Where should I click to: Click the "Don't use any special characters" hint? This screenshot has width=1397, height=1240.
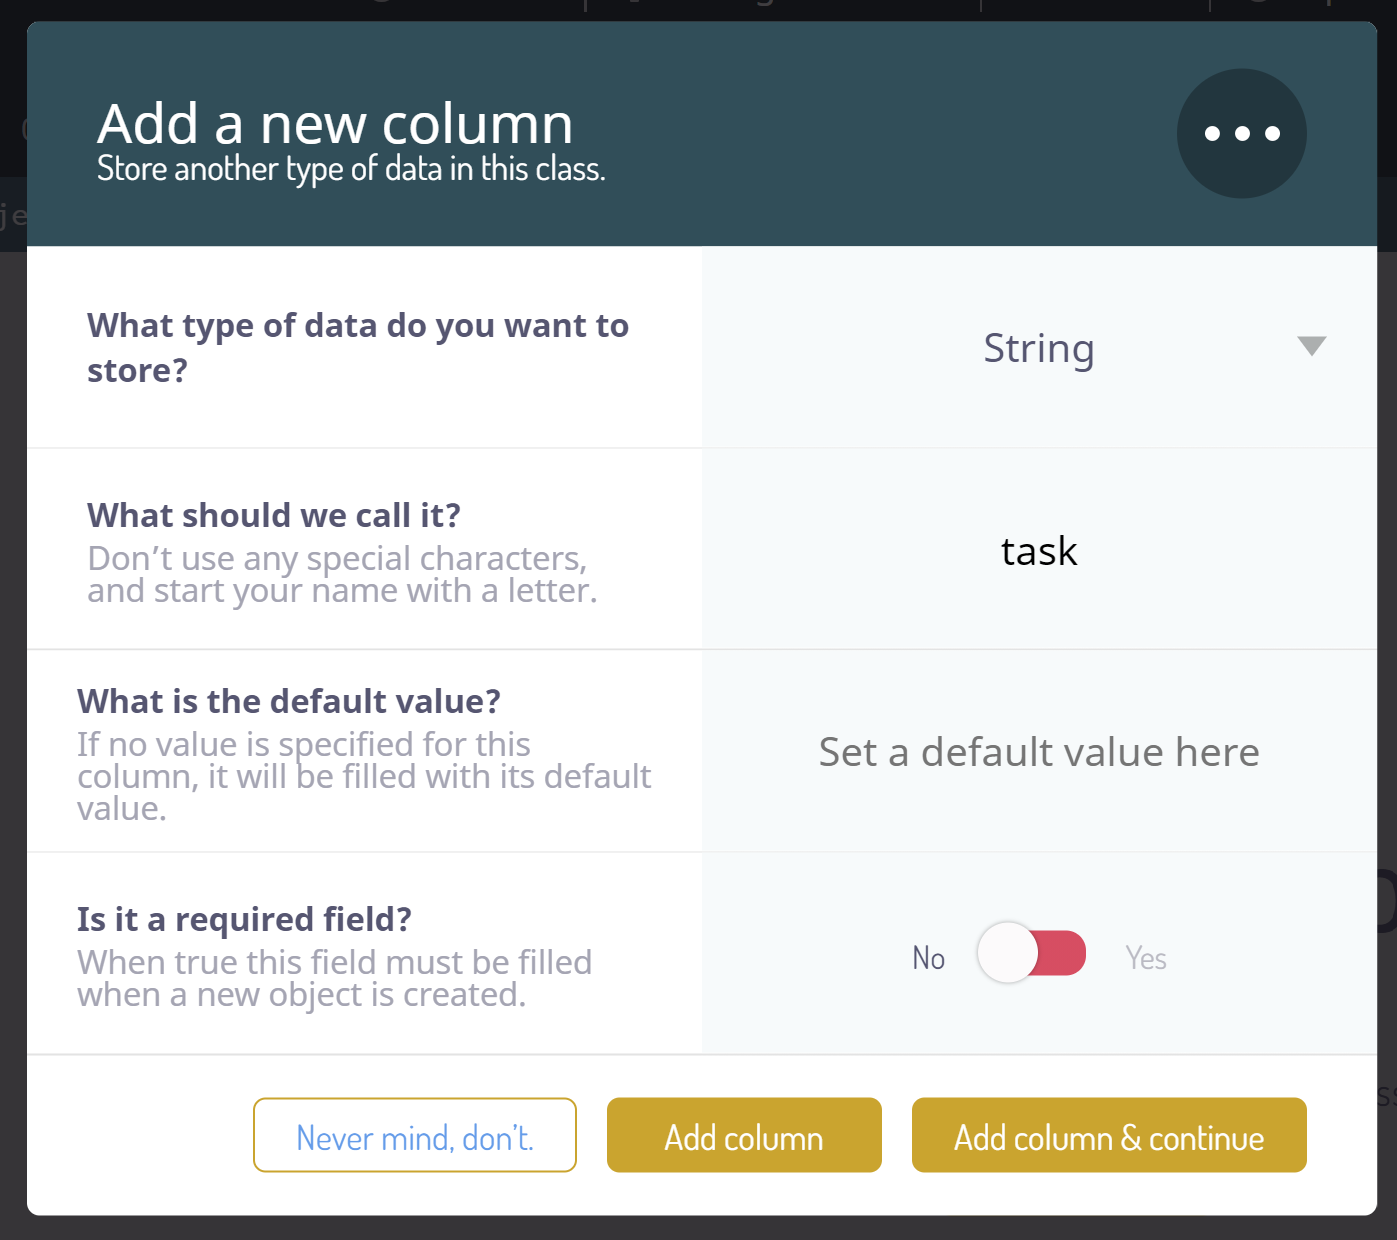tap(342, 574)
